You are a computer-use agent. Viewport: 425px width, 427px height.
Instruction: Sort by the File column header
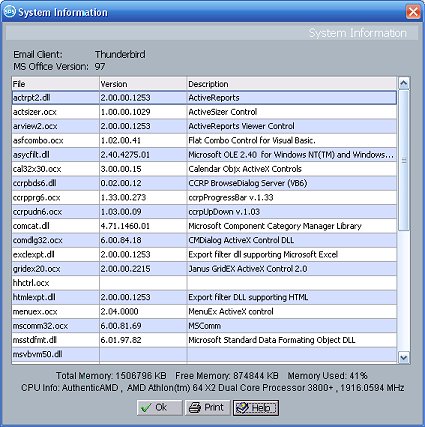pyautogui.click(x=55, y=84)
